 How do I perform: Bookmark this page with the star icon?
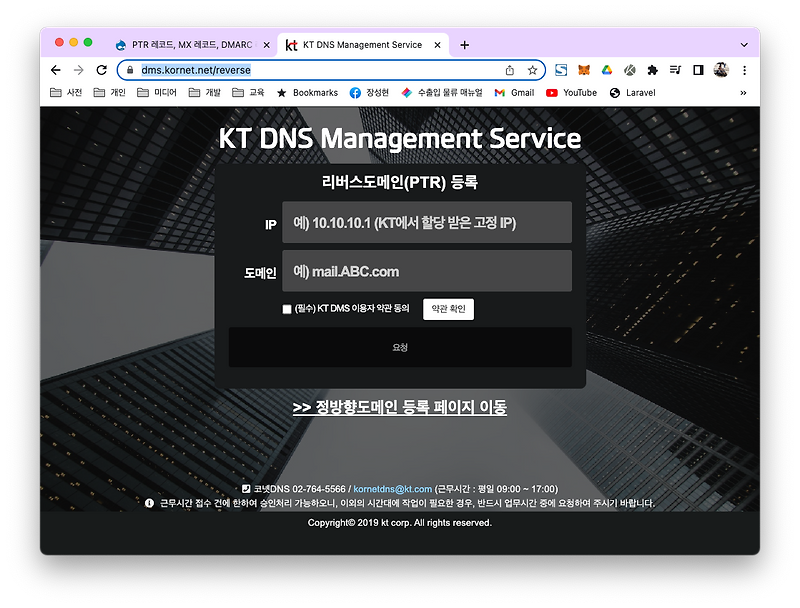(532, 70)
